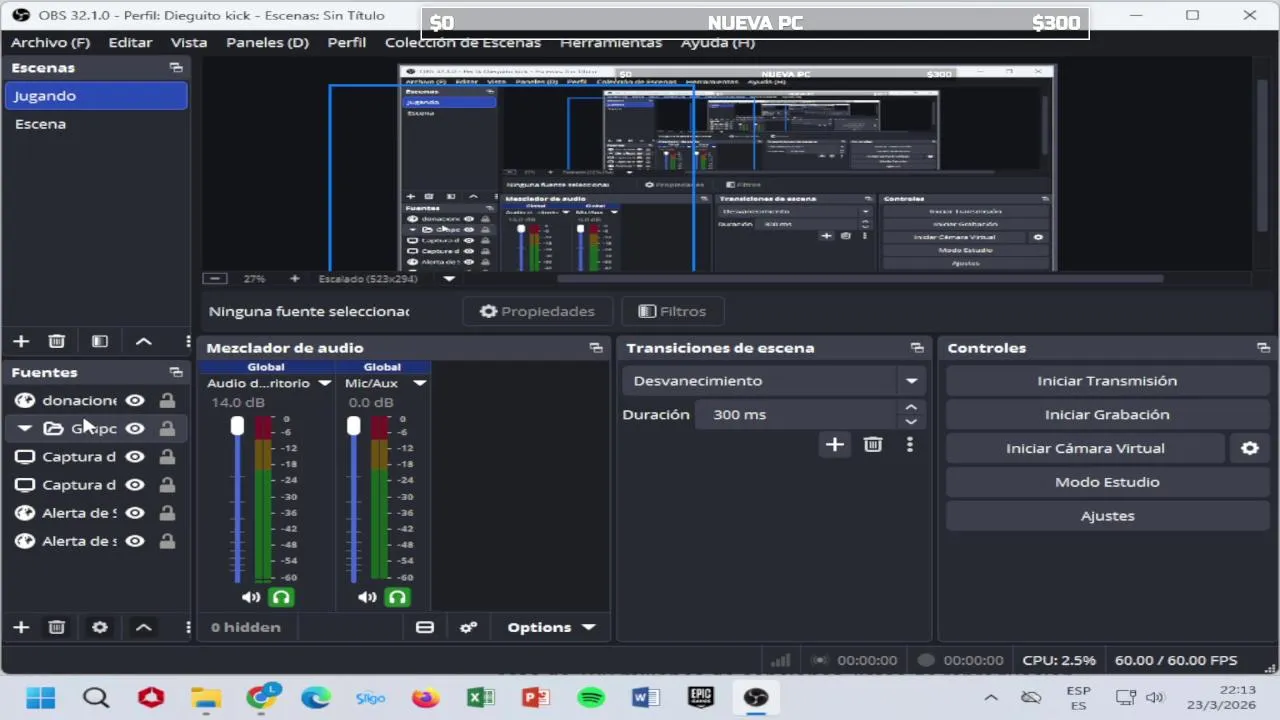This screenshot has height=720, width=1280.
Task: Add a new source with the Fuentes plus icon
Action: (21, 627)
